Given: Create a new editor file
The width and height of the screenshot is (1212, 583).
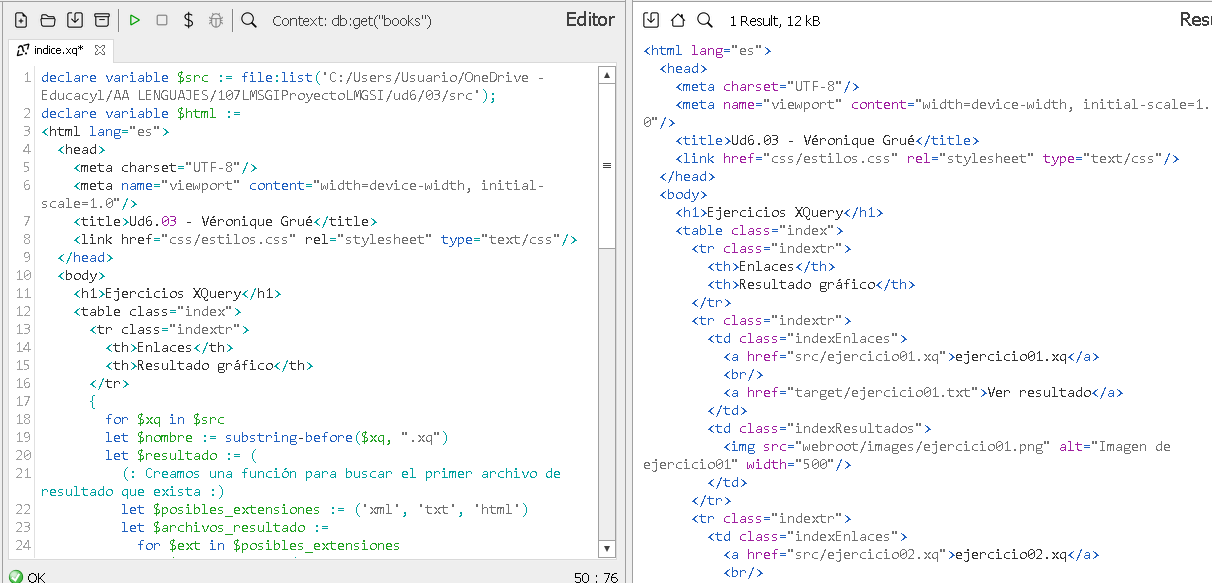Looking at the screenshot, I should [x=20, y=20].
